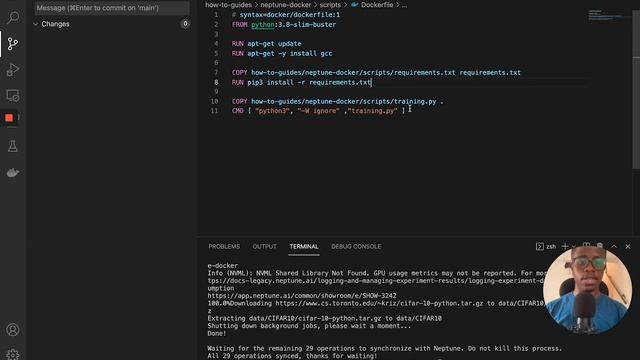Select the TERMINAL tab
The image size is (640, 360).
click(304, 247)
